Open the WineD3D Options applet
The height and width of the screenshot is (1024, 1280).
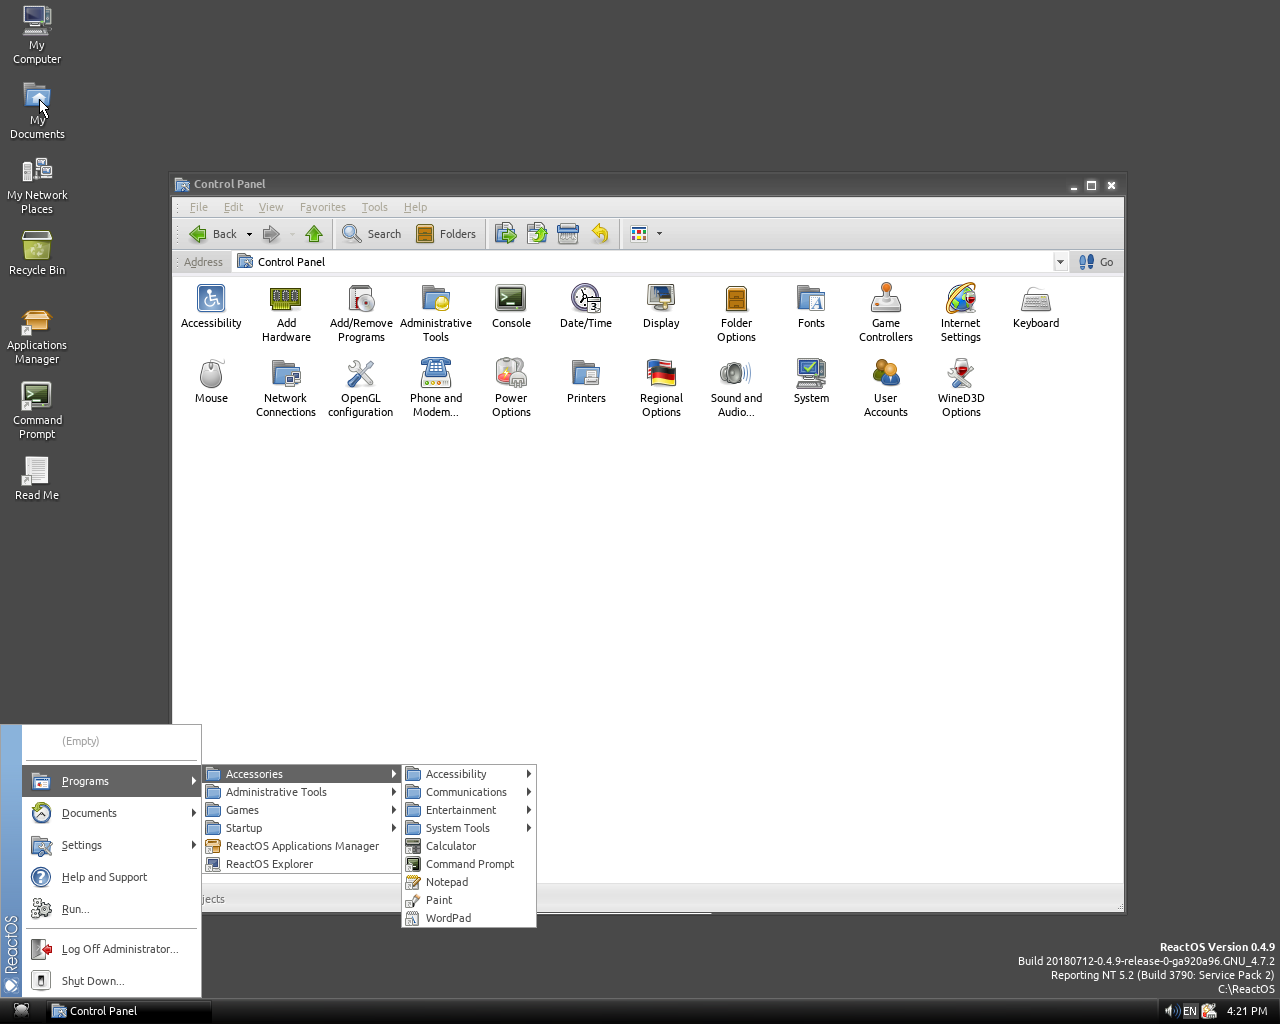pyautogui.click(x=961, y=388)
